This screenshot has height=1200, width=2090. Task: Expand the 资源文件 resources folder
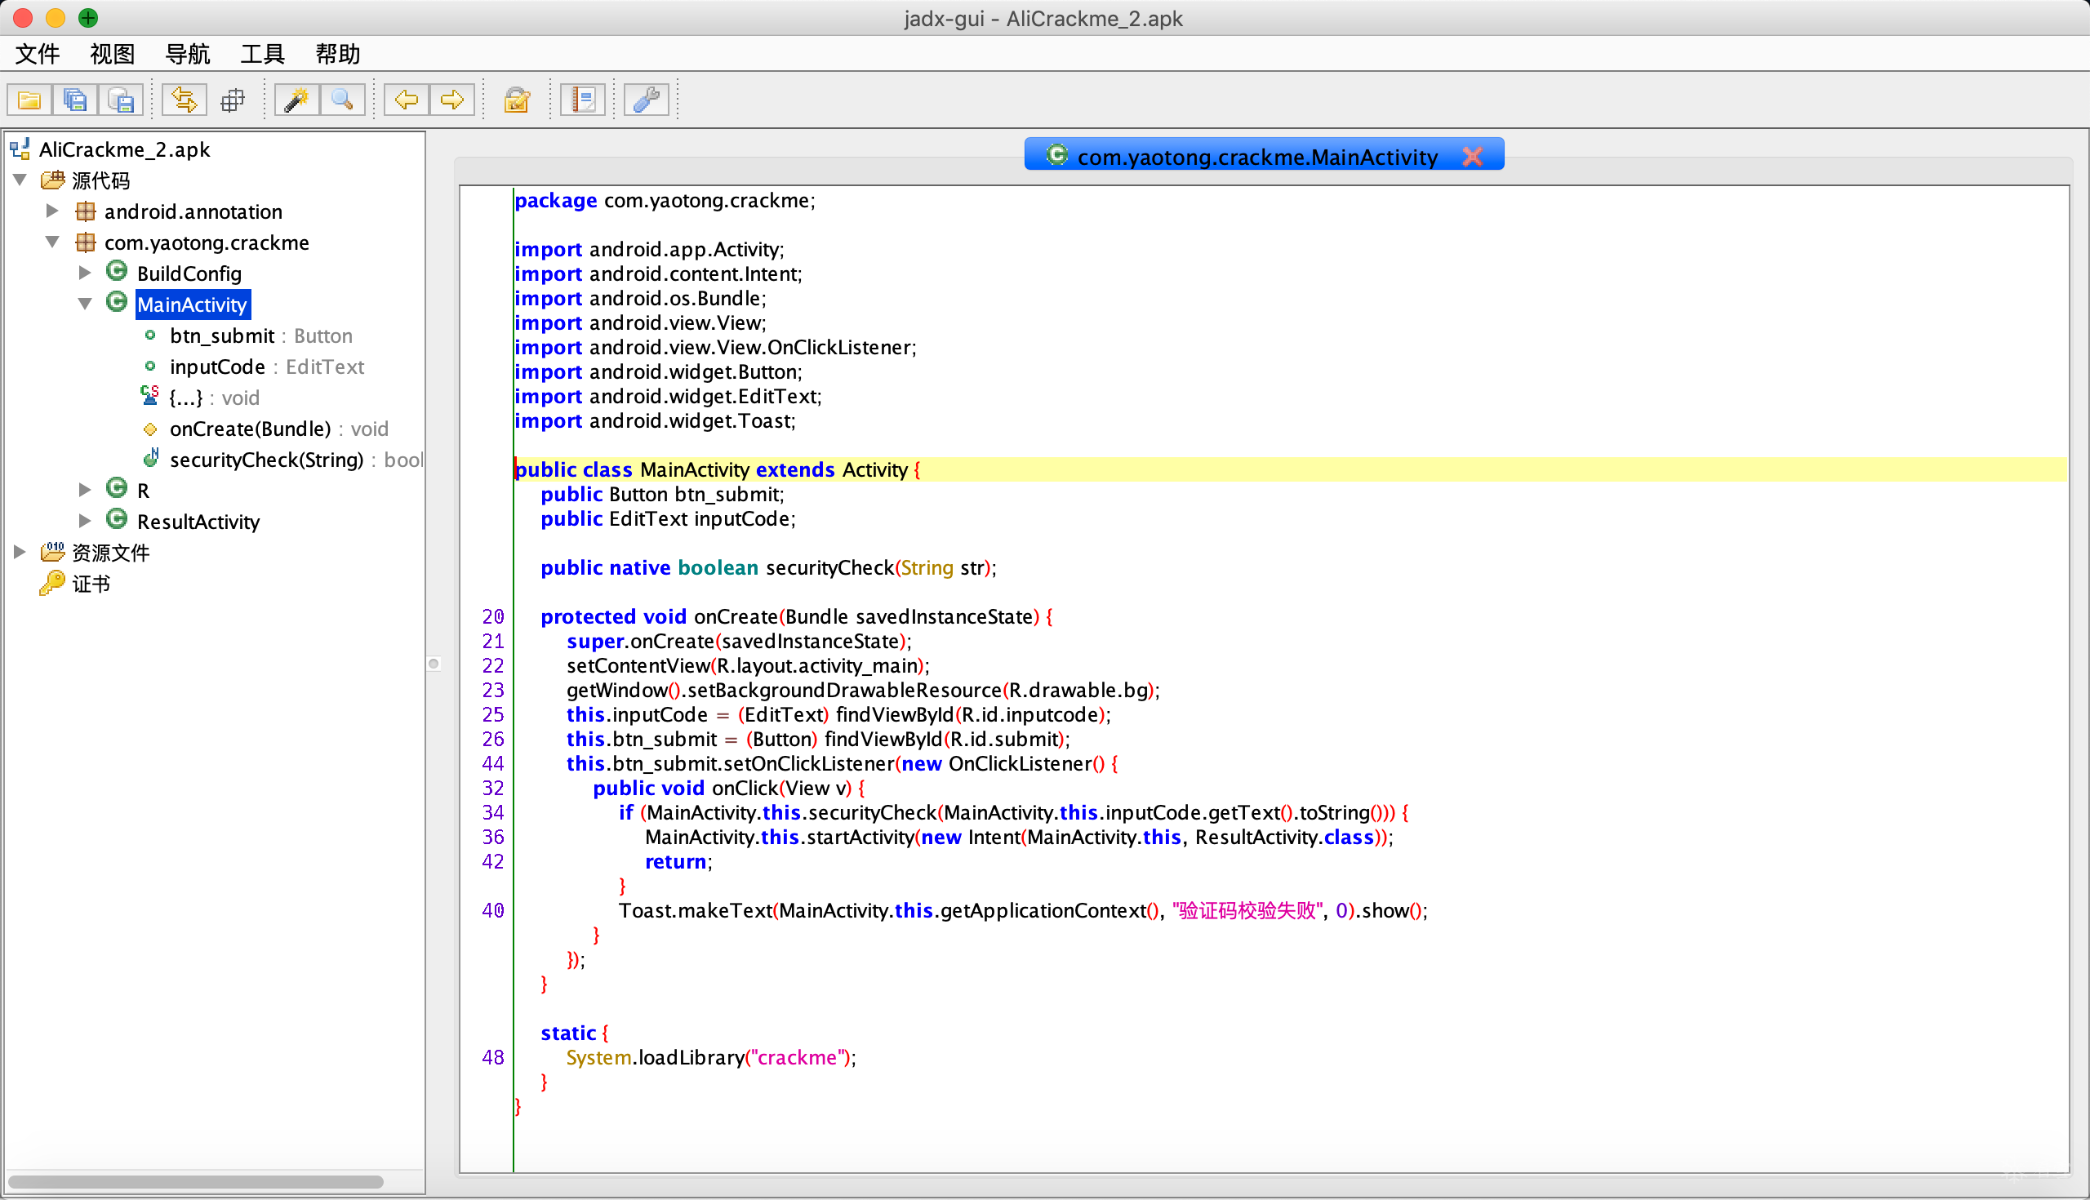pyautogui.click(x=20, y=552)
